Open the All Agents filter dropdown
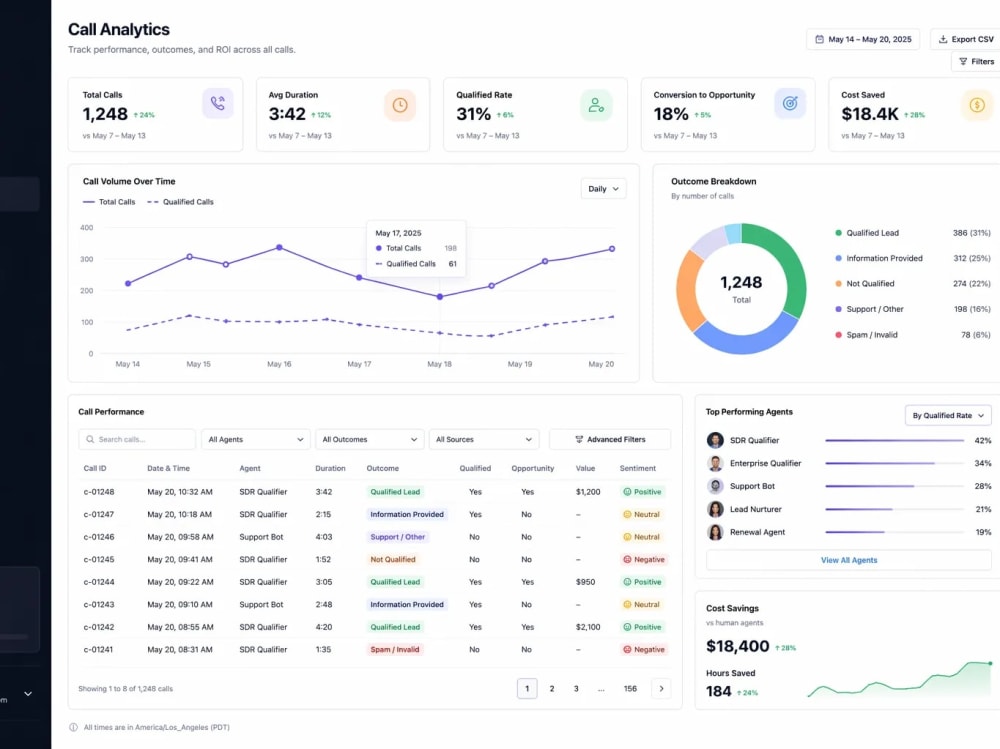 [256, 440]
